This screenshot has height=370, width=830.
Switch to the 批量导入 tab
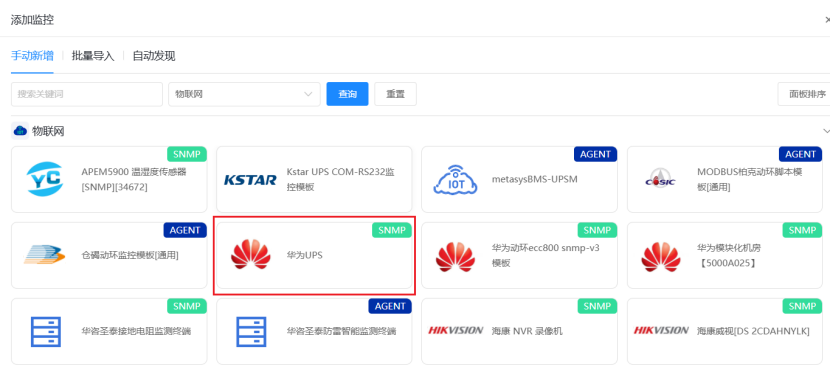click(x=93, y=56)
